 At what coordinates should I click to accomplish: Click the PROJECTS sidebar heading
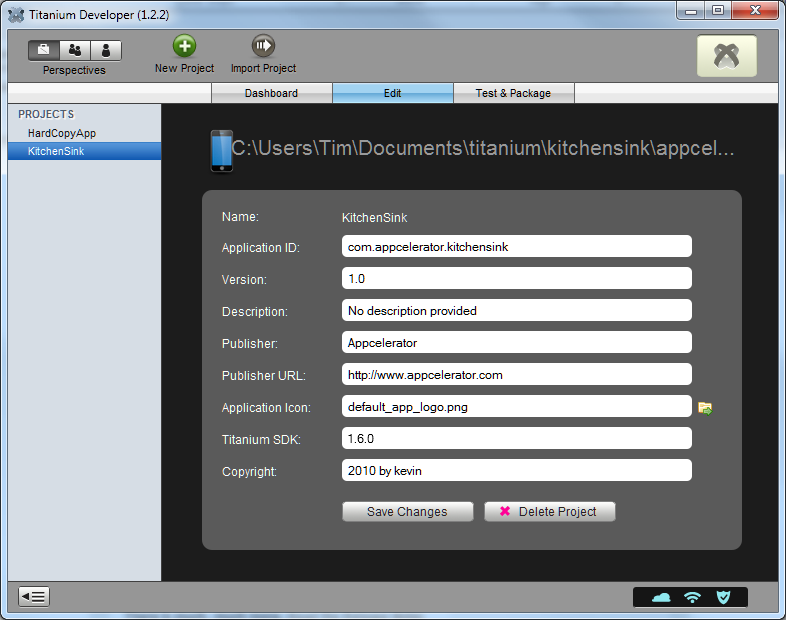46,114
